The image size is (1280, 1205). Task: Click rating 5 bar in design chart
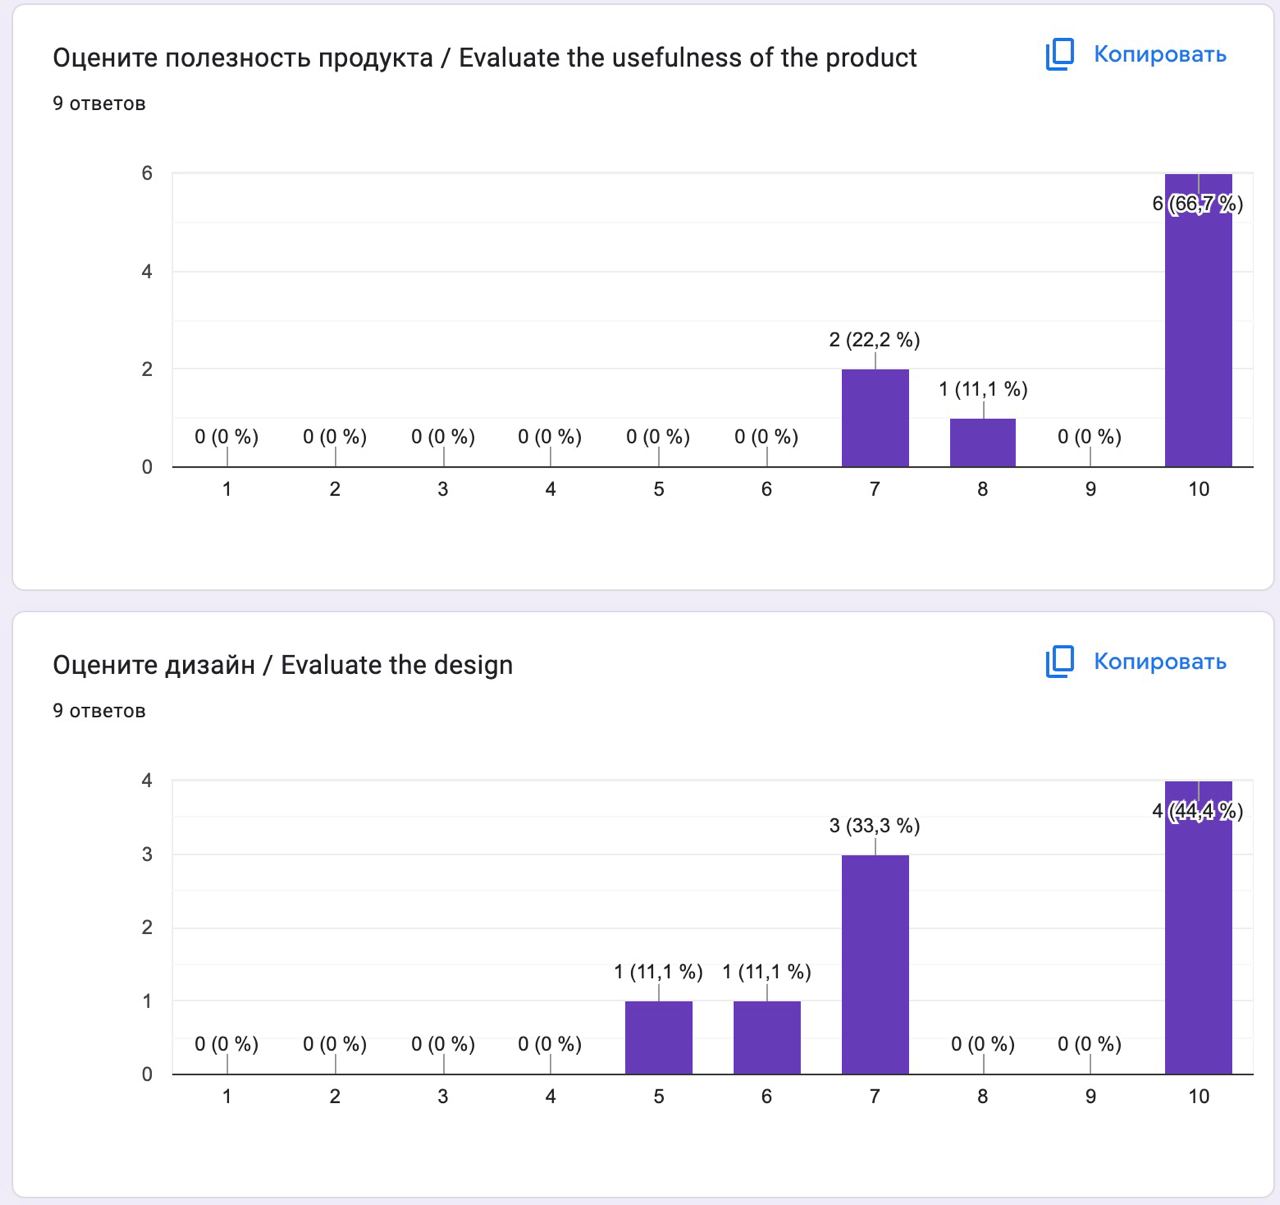coord(659,1037)
